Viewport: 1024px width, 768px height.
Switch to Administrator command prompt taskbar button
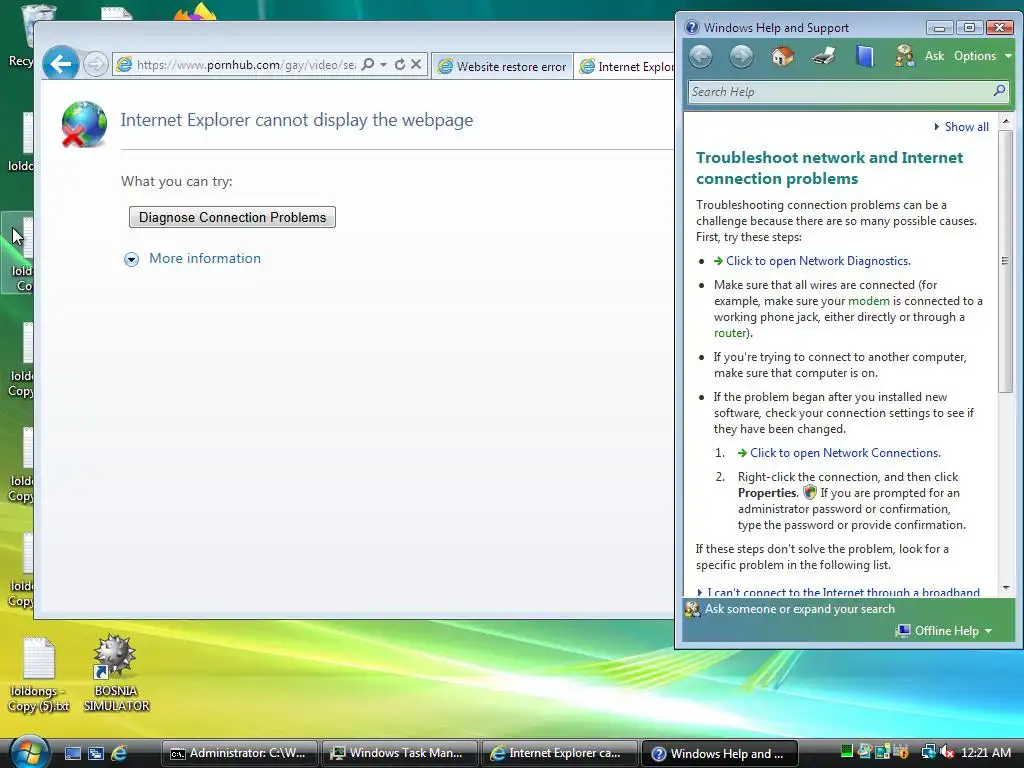click(x=240, y=754)
